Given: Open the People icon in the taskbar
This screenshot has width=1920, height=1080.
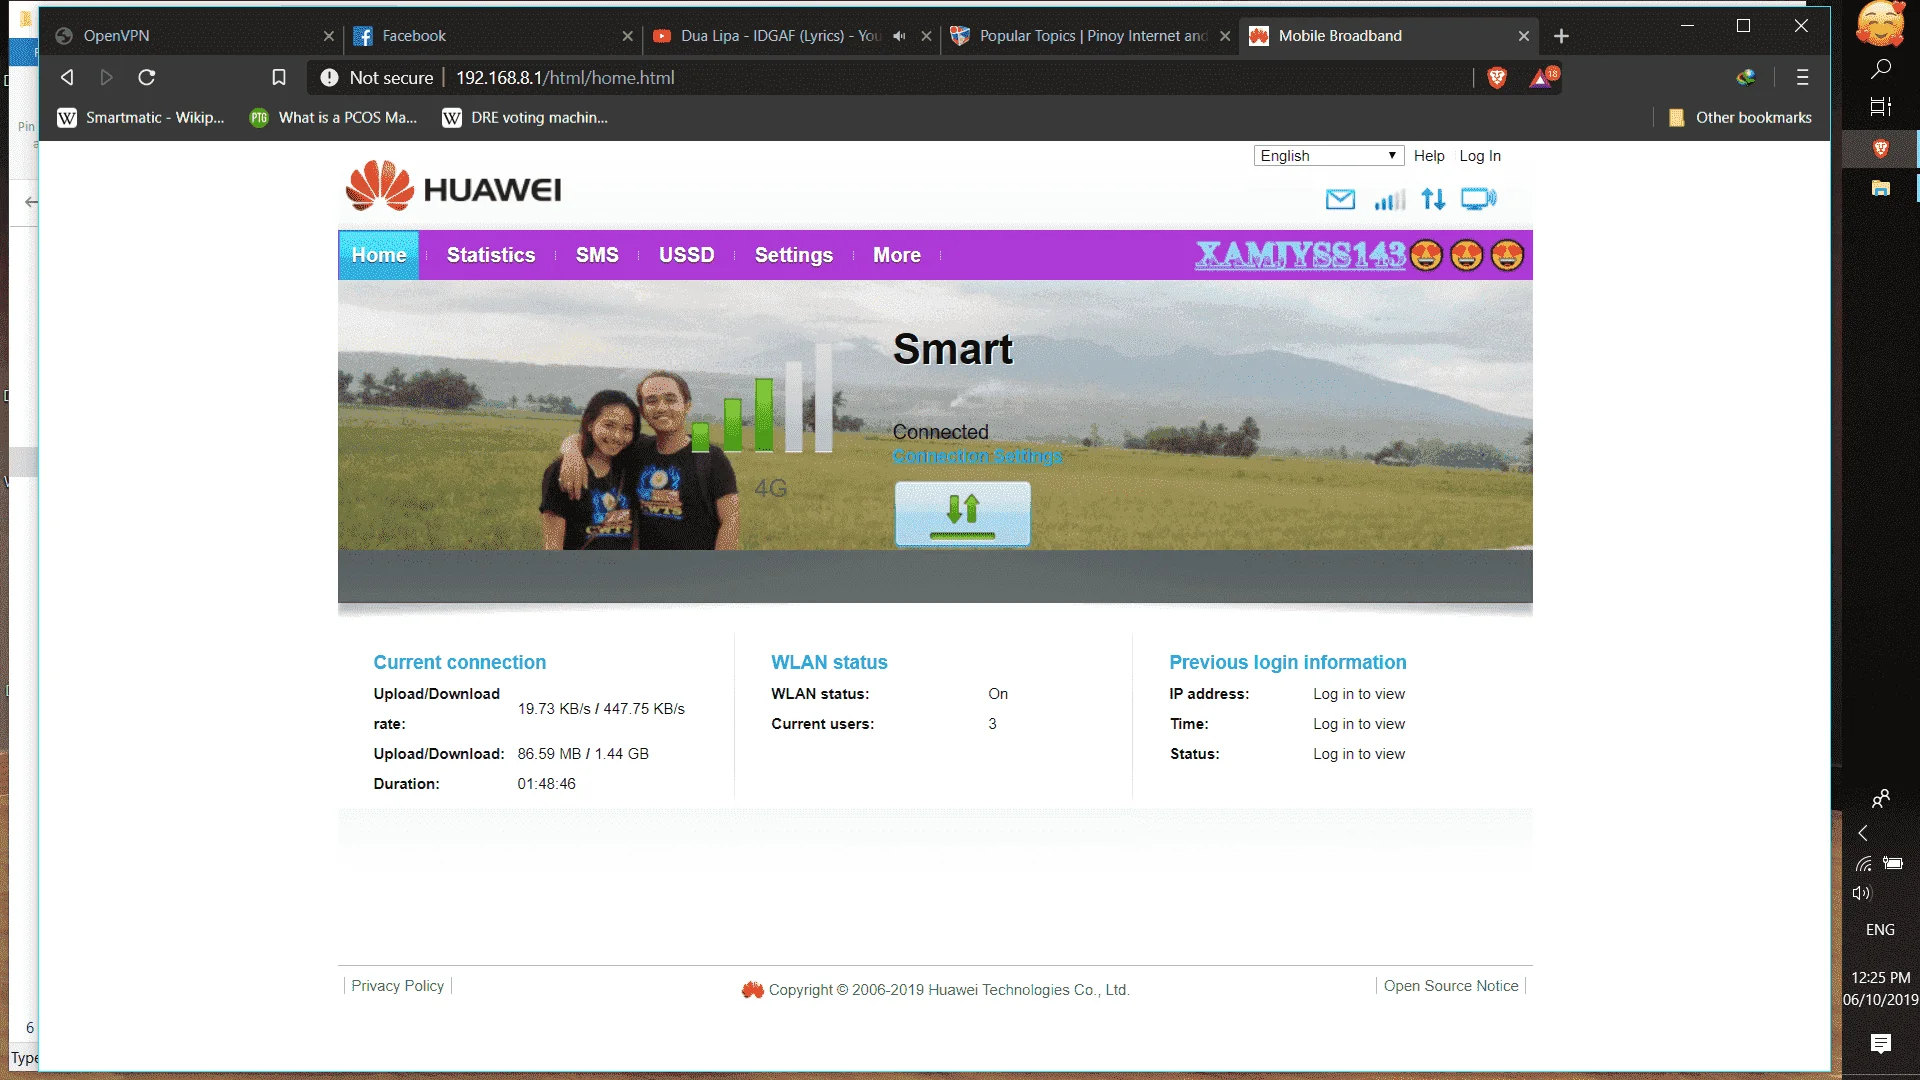Looking at the screenshot, I should 1880,798.
